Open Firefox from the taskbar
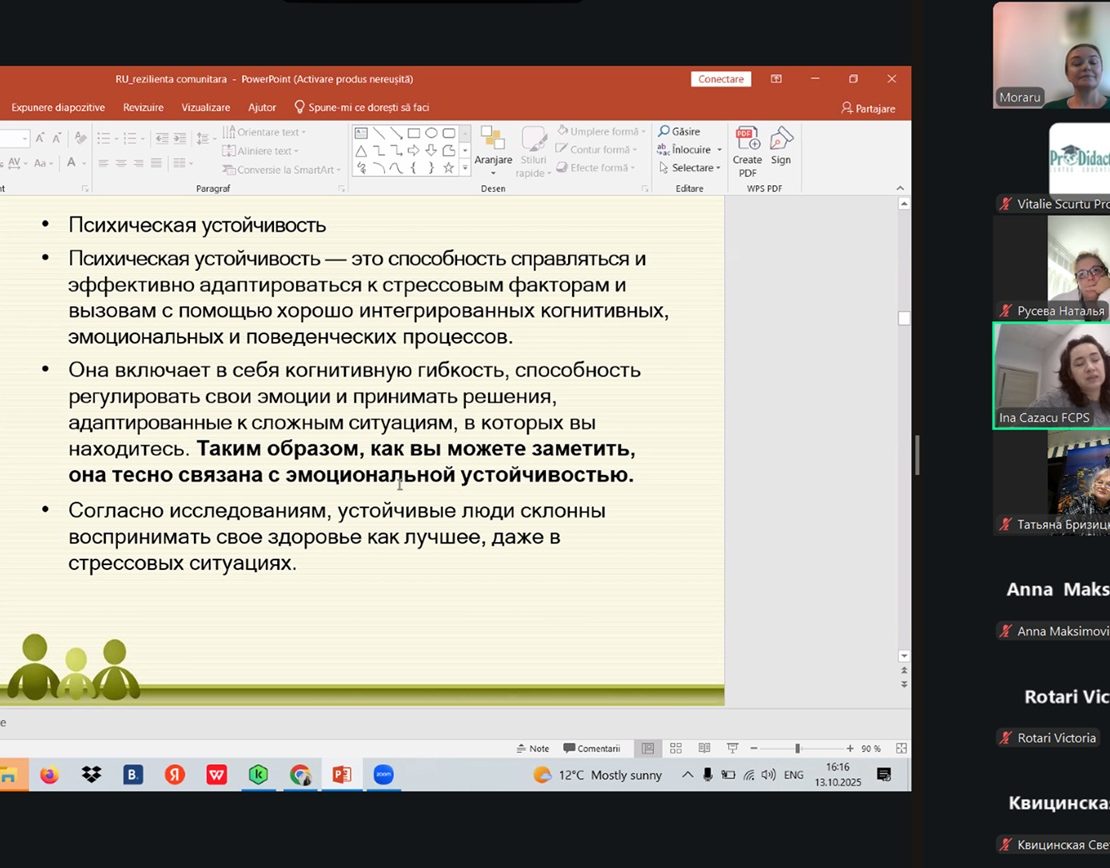Viewport: 1110px width, 868px height. 49,775
